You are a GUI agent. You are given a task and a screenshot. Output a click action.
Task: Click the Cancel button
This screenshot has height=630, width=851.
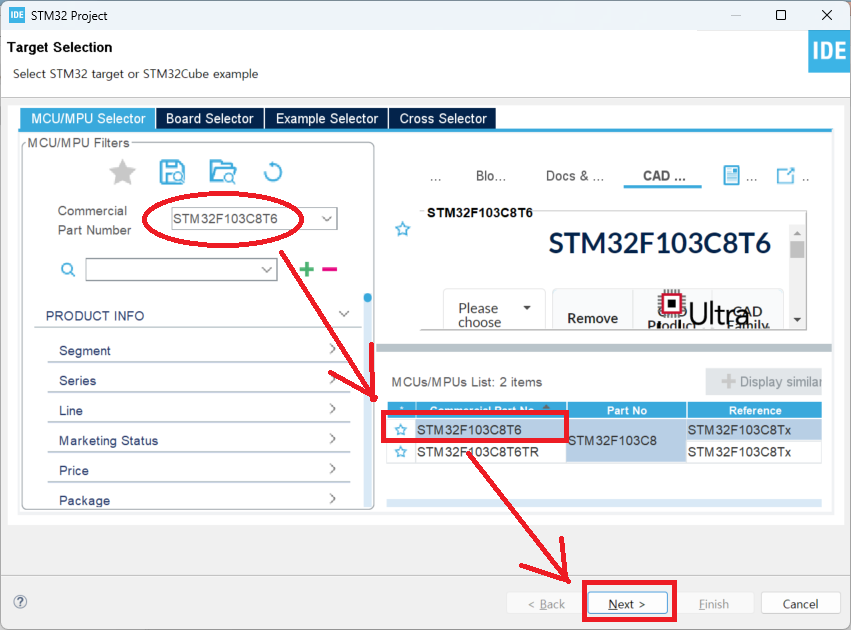tap(801, 603)
